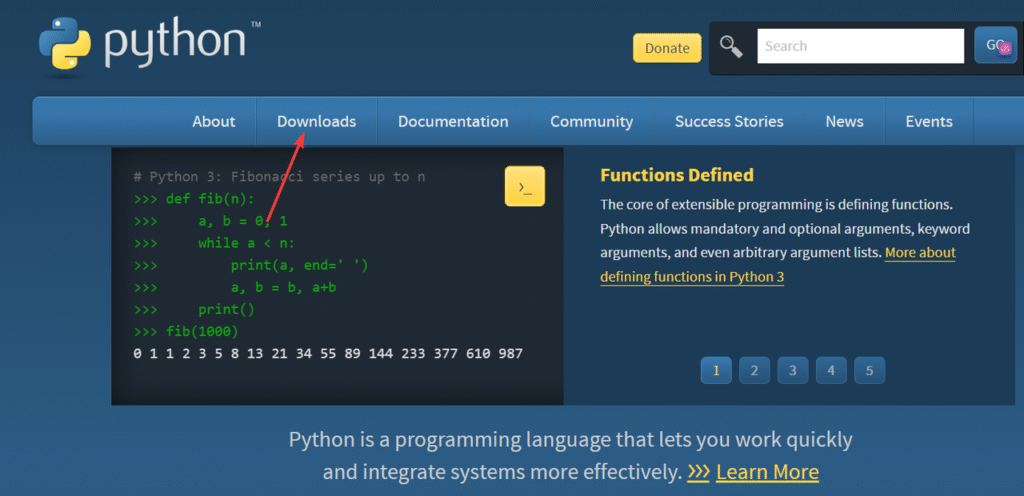Click the triple chevron before Learn More
Screen dimensions: 1024x496
(x=698, y=471)
